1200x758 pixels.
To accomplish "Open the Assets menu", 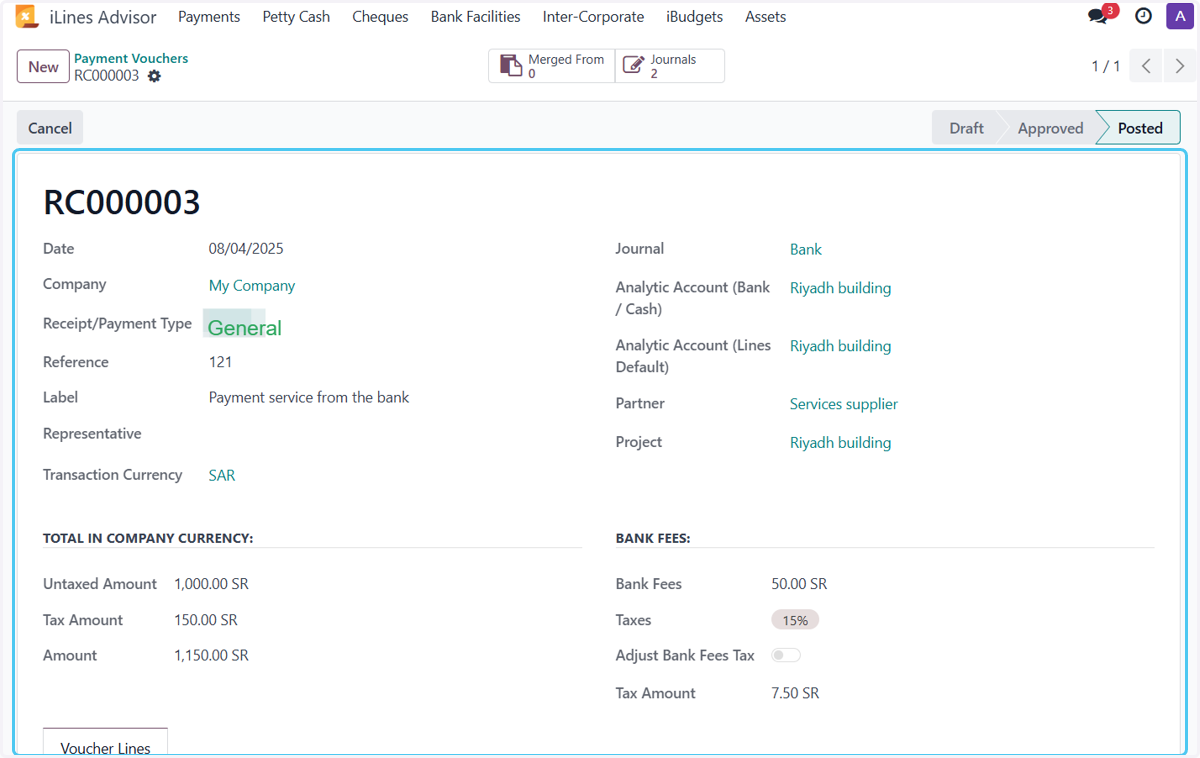I will tap(765, 17).
